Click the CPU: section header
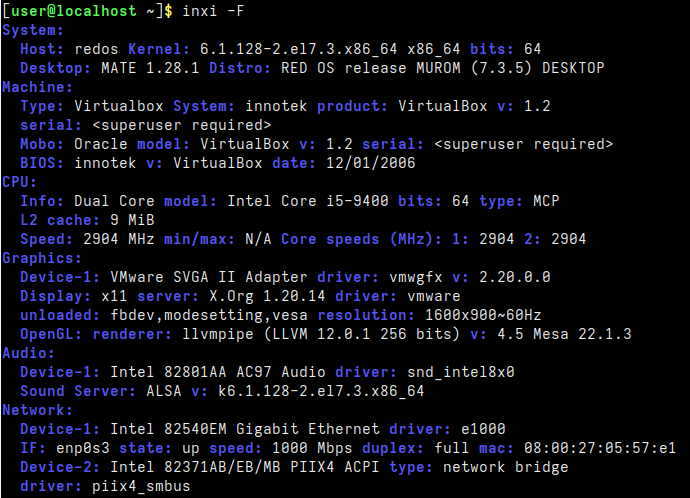690x498 pixels. (x=19, y=182)
